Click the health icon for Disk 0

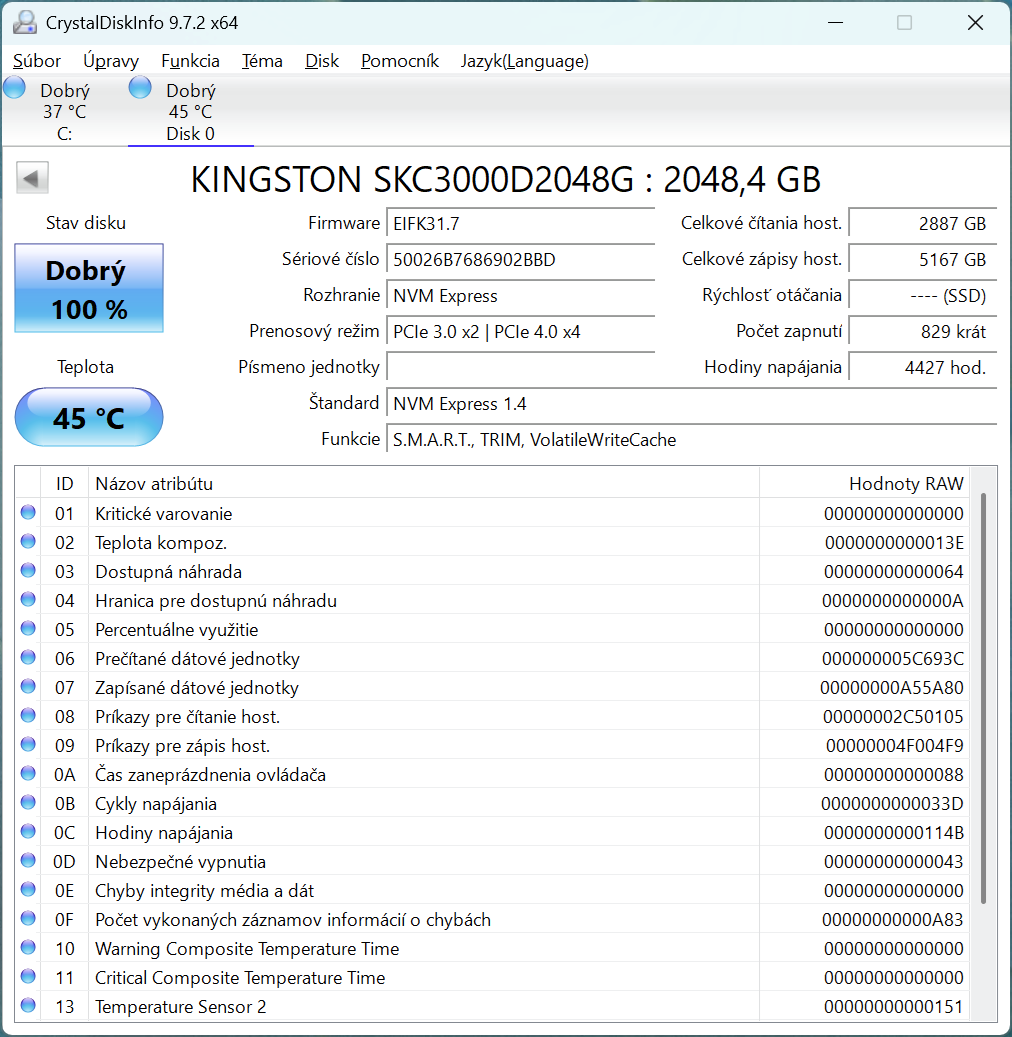coord(139,88)
